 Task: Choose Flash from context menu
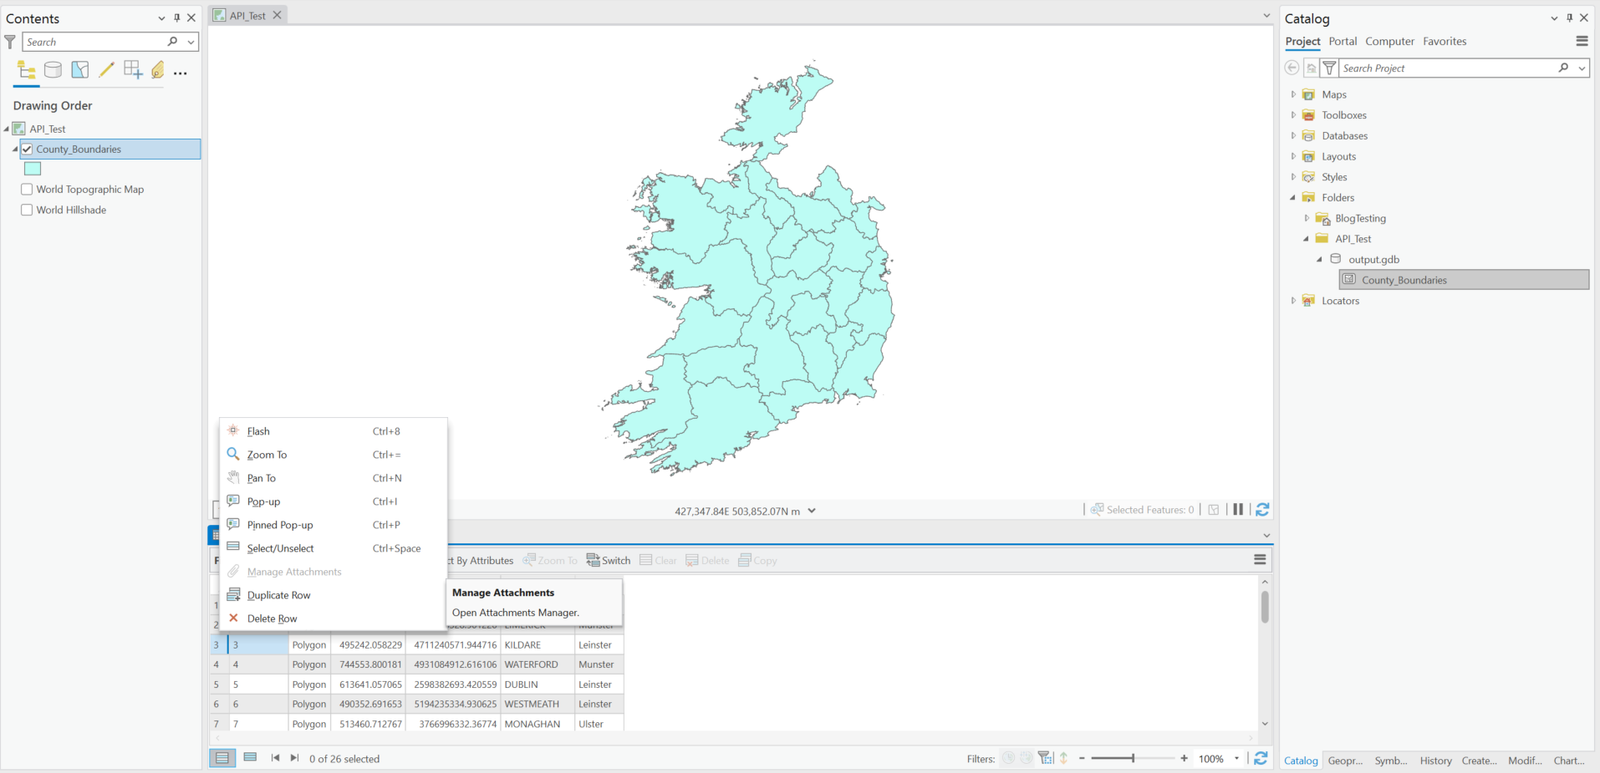333,431
